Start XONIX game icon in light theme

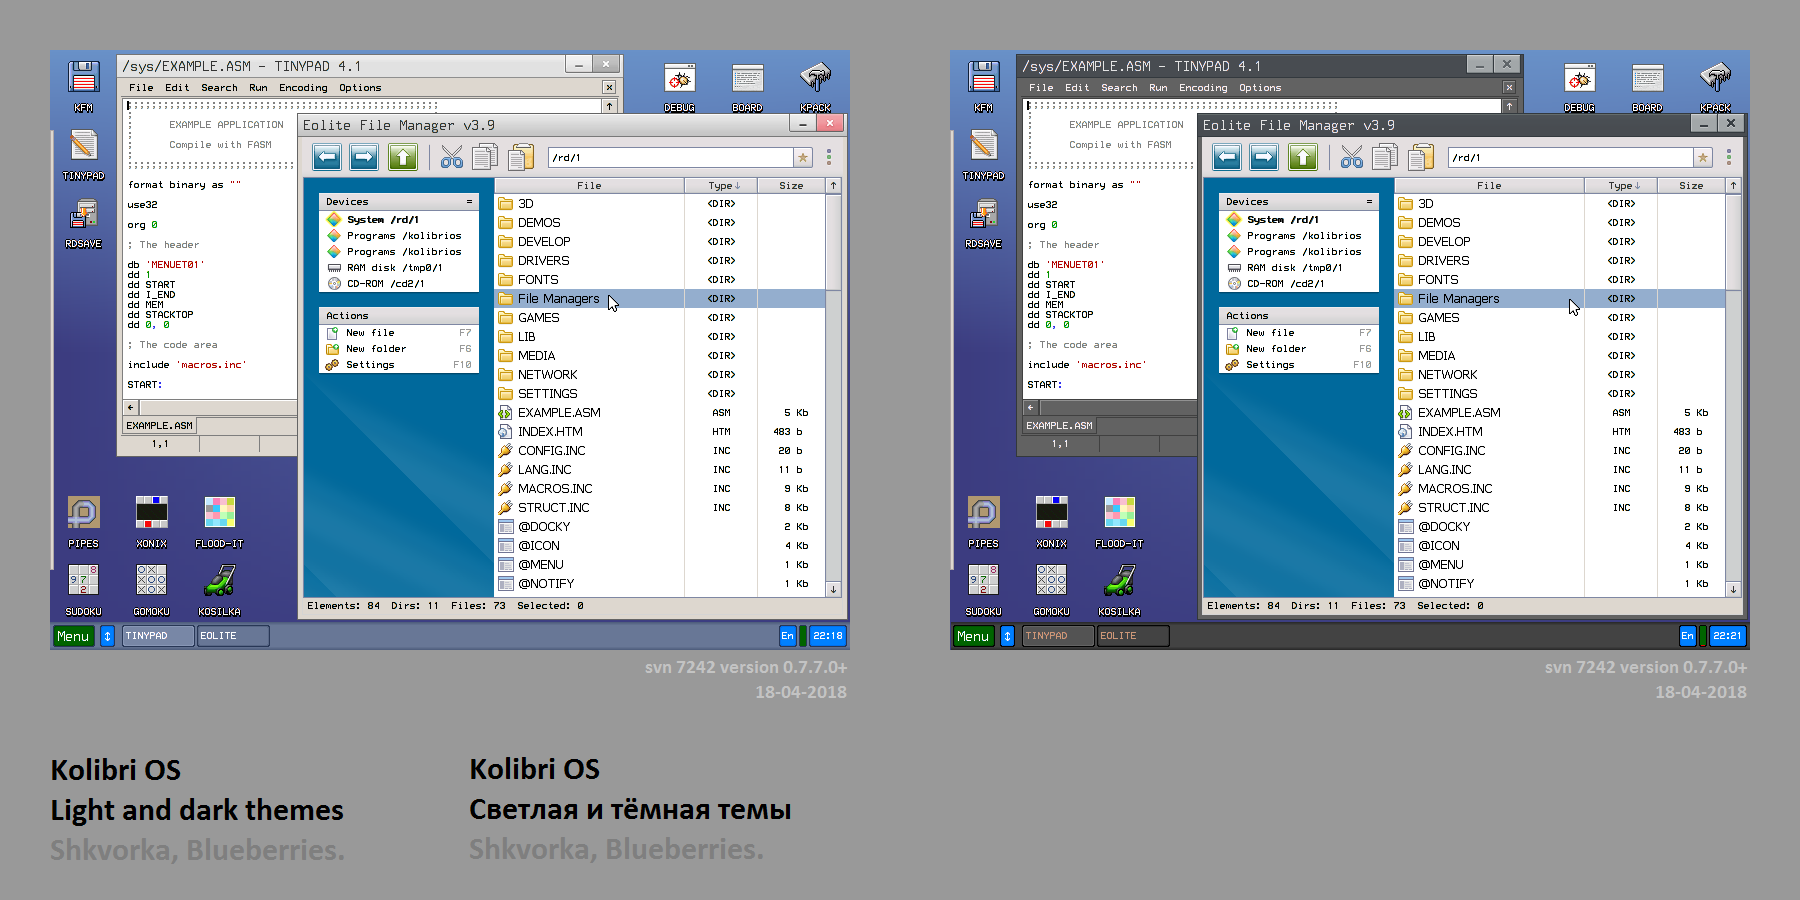[152, 522]
